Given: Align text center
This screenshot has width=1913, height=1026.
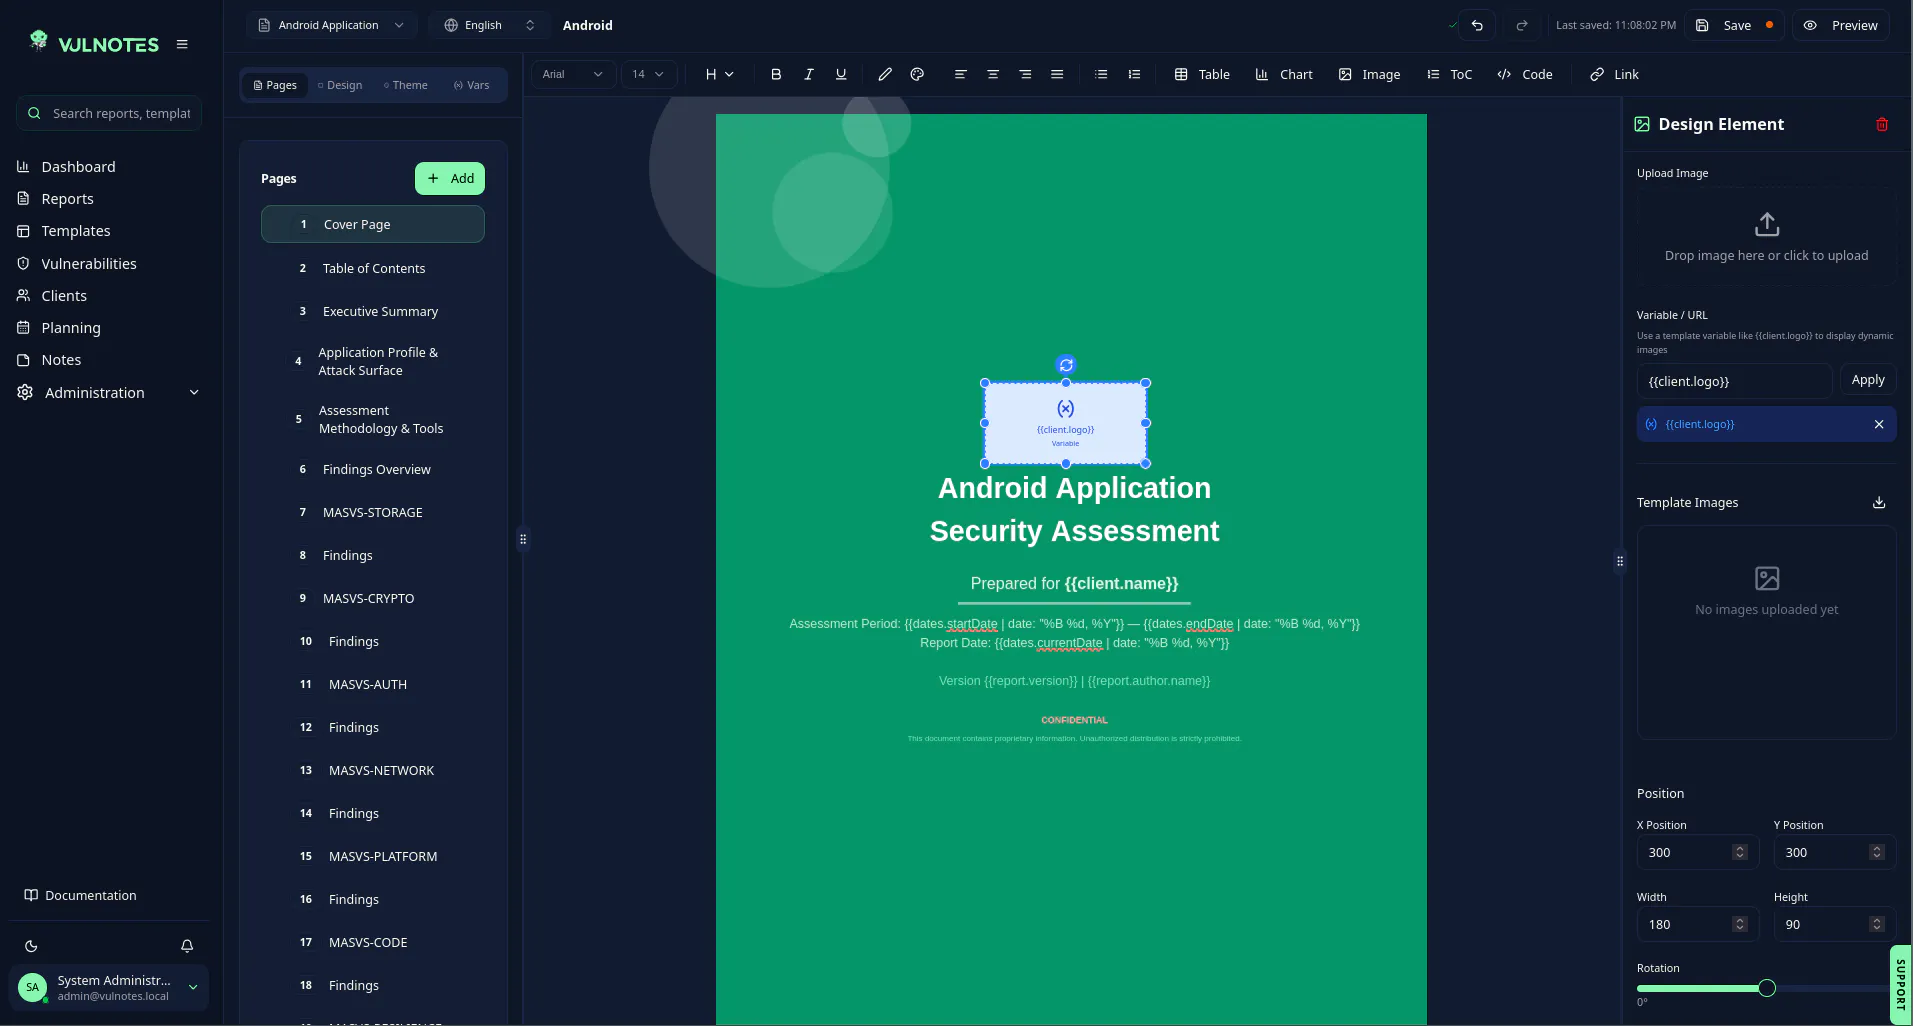Looking at the screenshot, I should [x=993, y=74].
